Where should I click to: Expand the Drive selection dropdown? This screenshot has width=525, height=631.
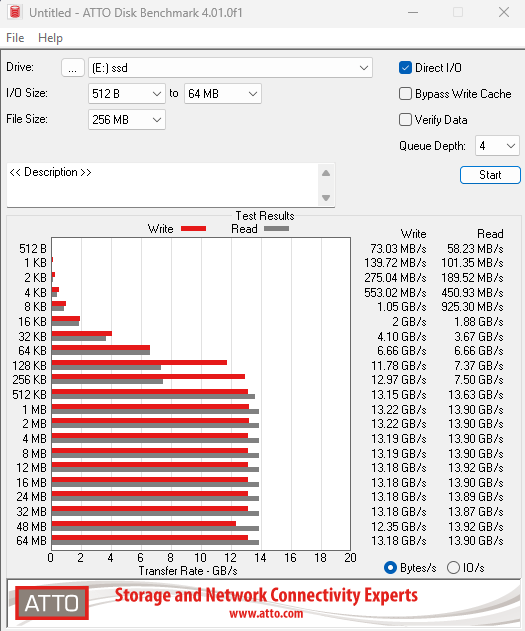(230, 68)
